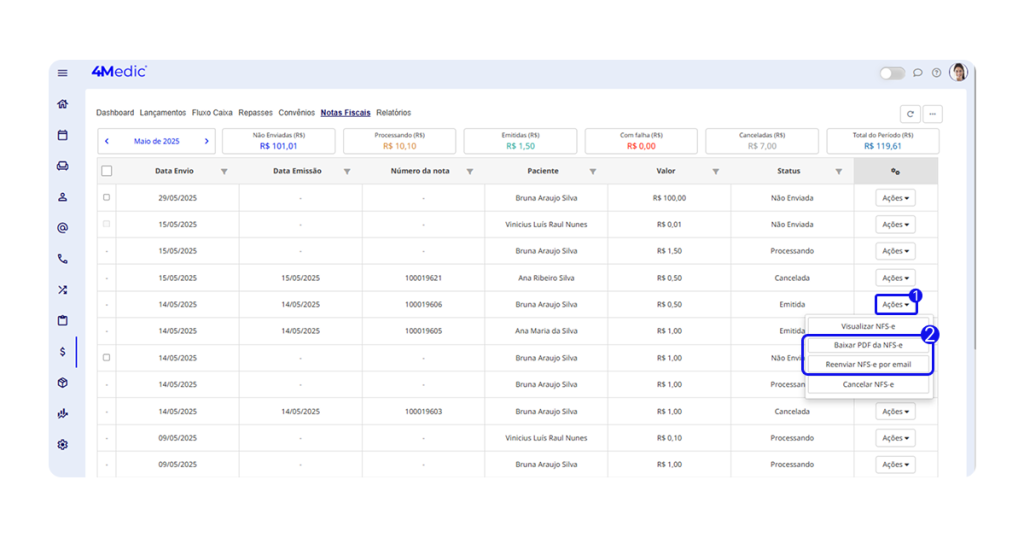The width and height of the screenshot is (1024, 538).
Task: Check the 15/05/2025 Vinicius Luis Raul Nunes row
Action: (106, 224)
